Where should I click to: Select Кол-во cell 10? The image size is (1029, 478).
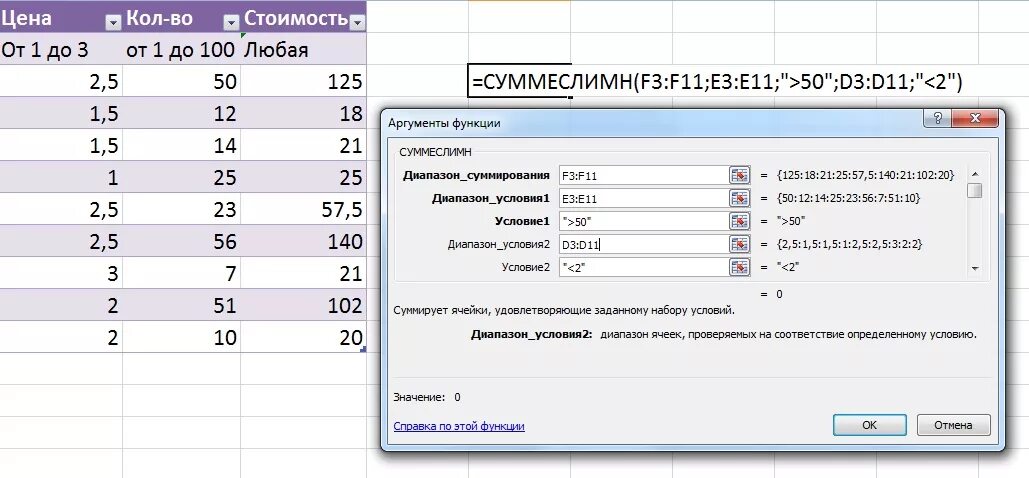pyautogui.click(x=181, y=337)
